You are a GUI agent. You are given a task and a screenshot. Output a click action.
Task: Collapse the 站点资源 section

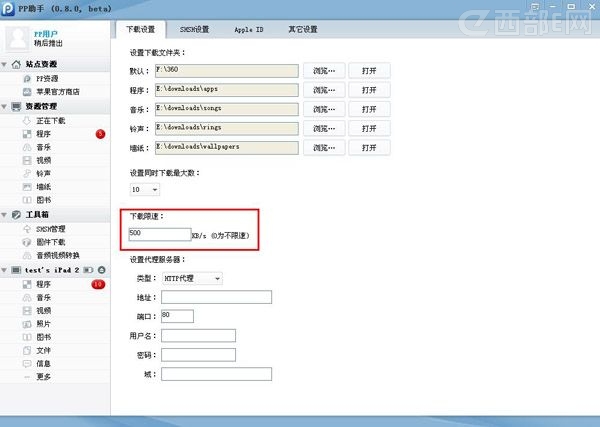[x=4, y=64]
